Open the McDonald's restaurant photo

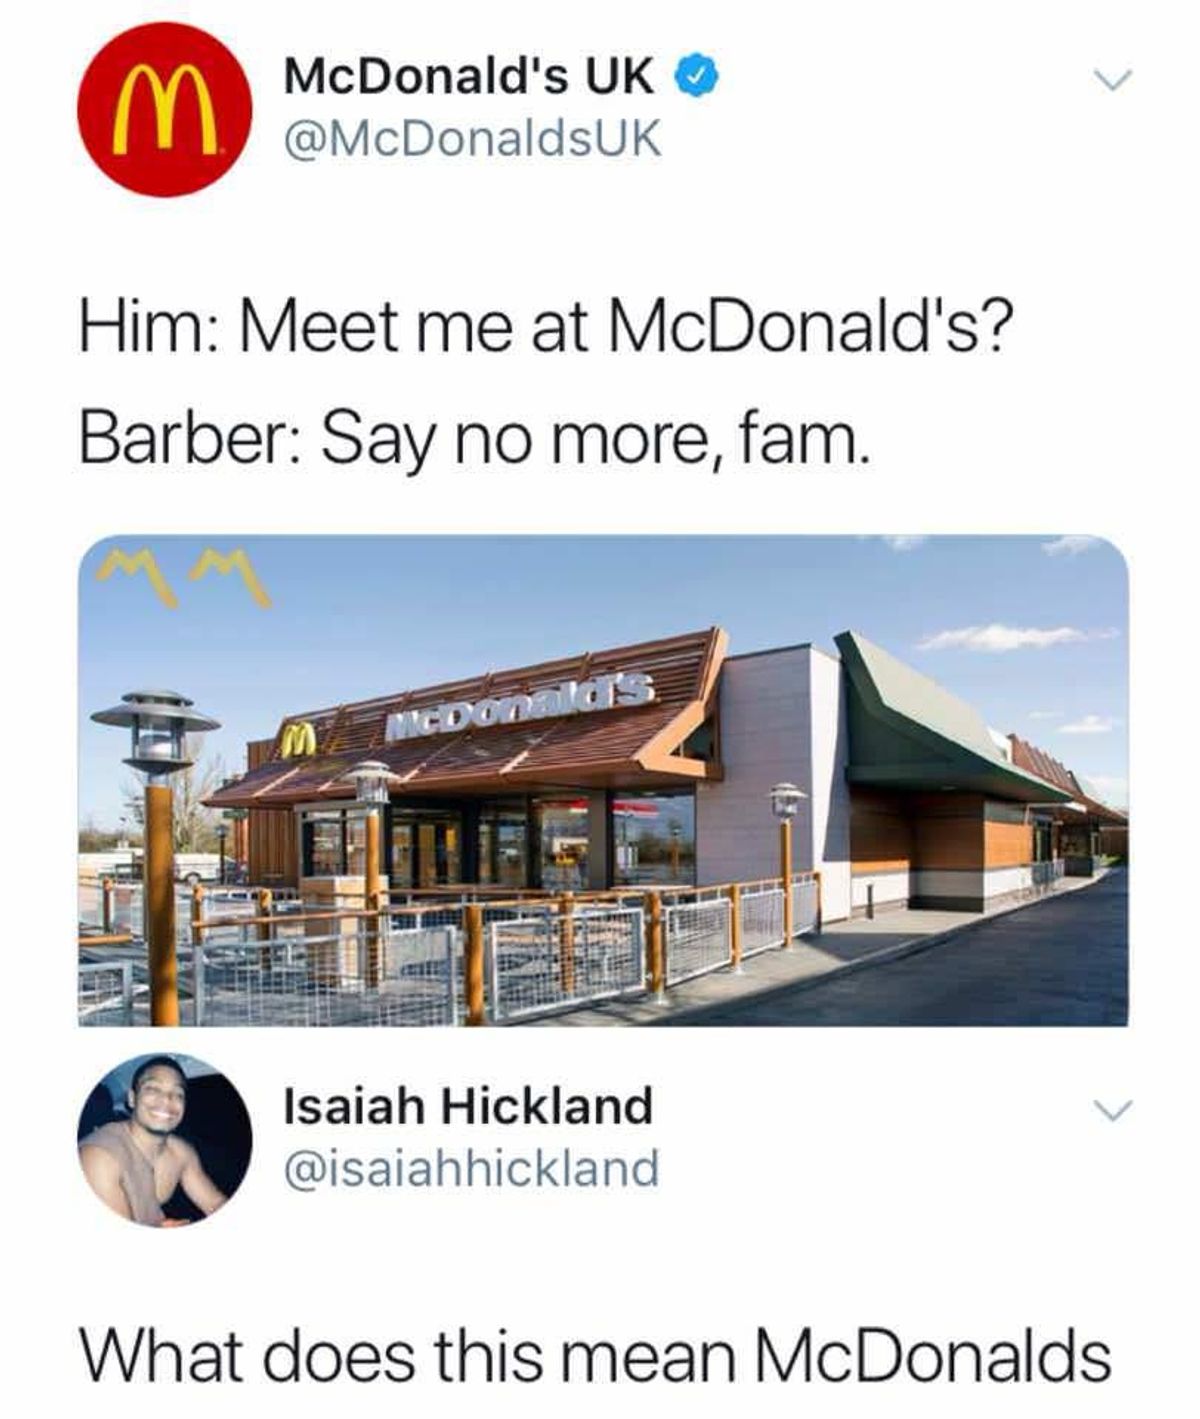[603, 781]
